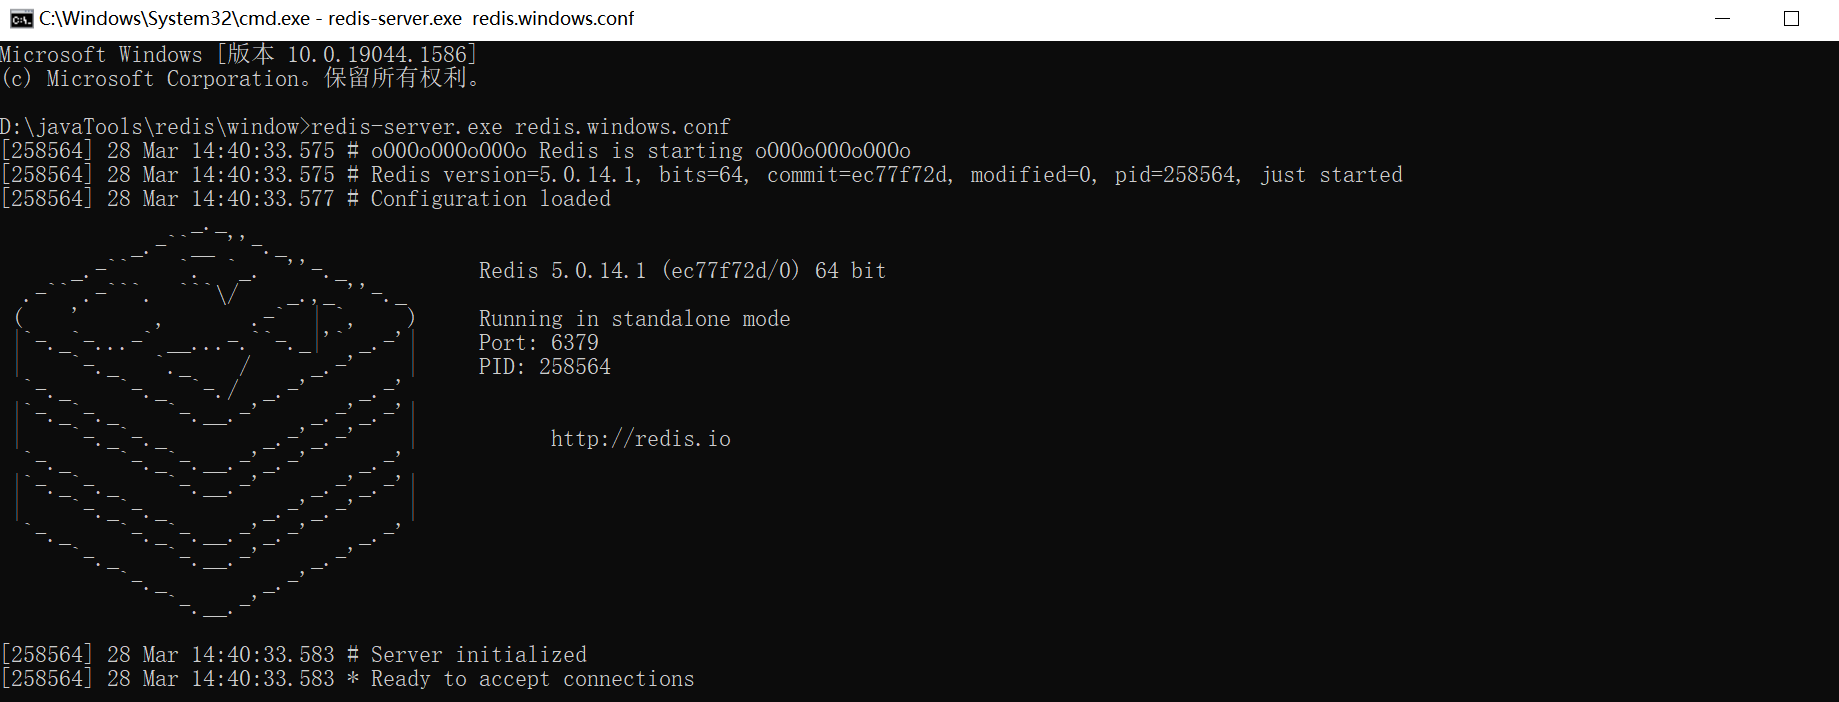The height and width of the screenshot is (702, 1839).
Task: Click the Redis is starting log line
Action: (x=455, y=151)
